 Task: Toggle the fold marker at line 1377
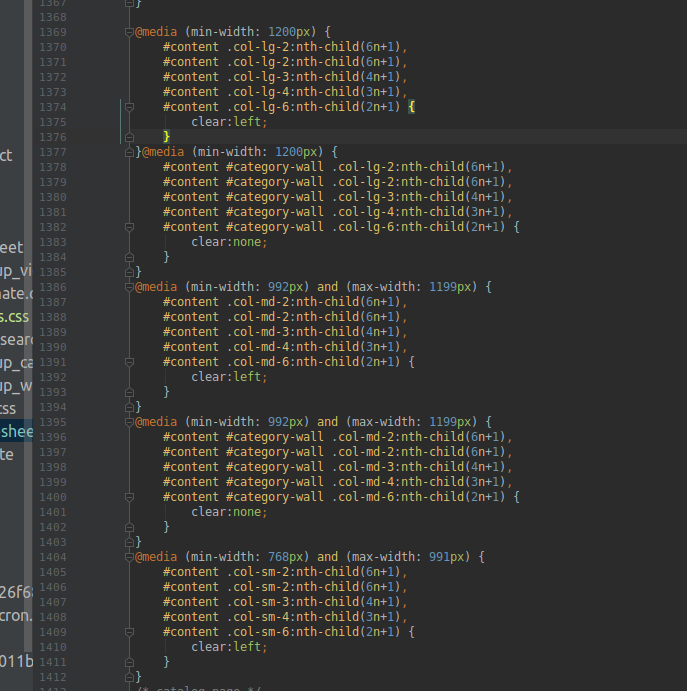pos(129,152)
